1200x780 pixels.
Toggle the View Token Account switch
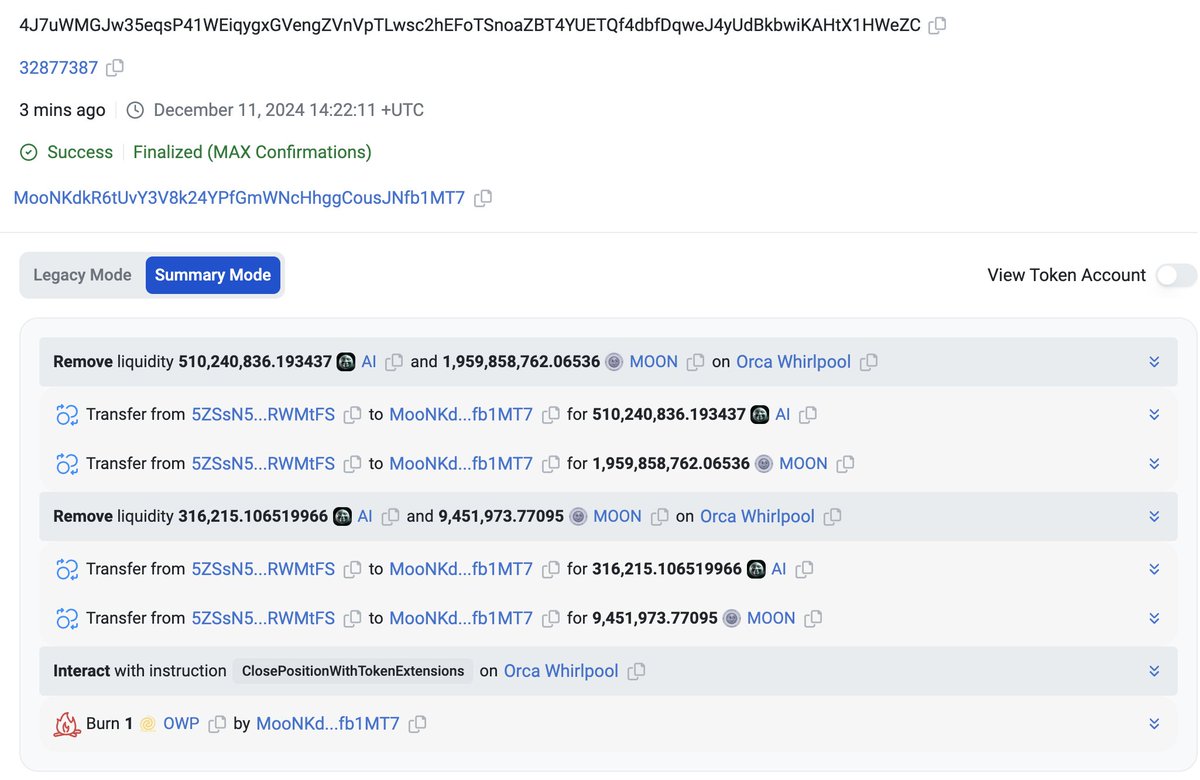(1176, 275)
